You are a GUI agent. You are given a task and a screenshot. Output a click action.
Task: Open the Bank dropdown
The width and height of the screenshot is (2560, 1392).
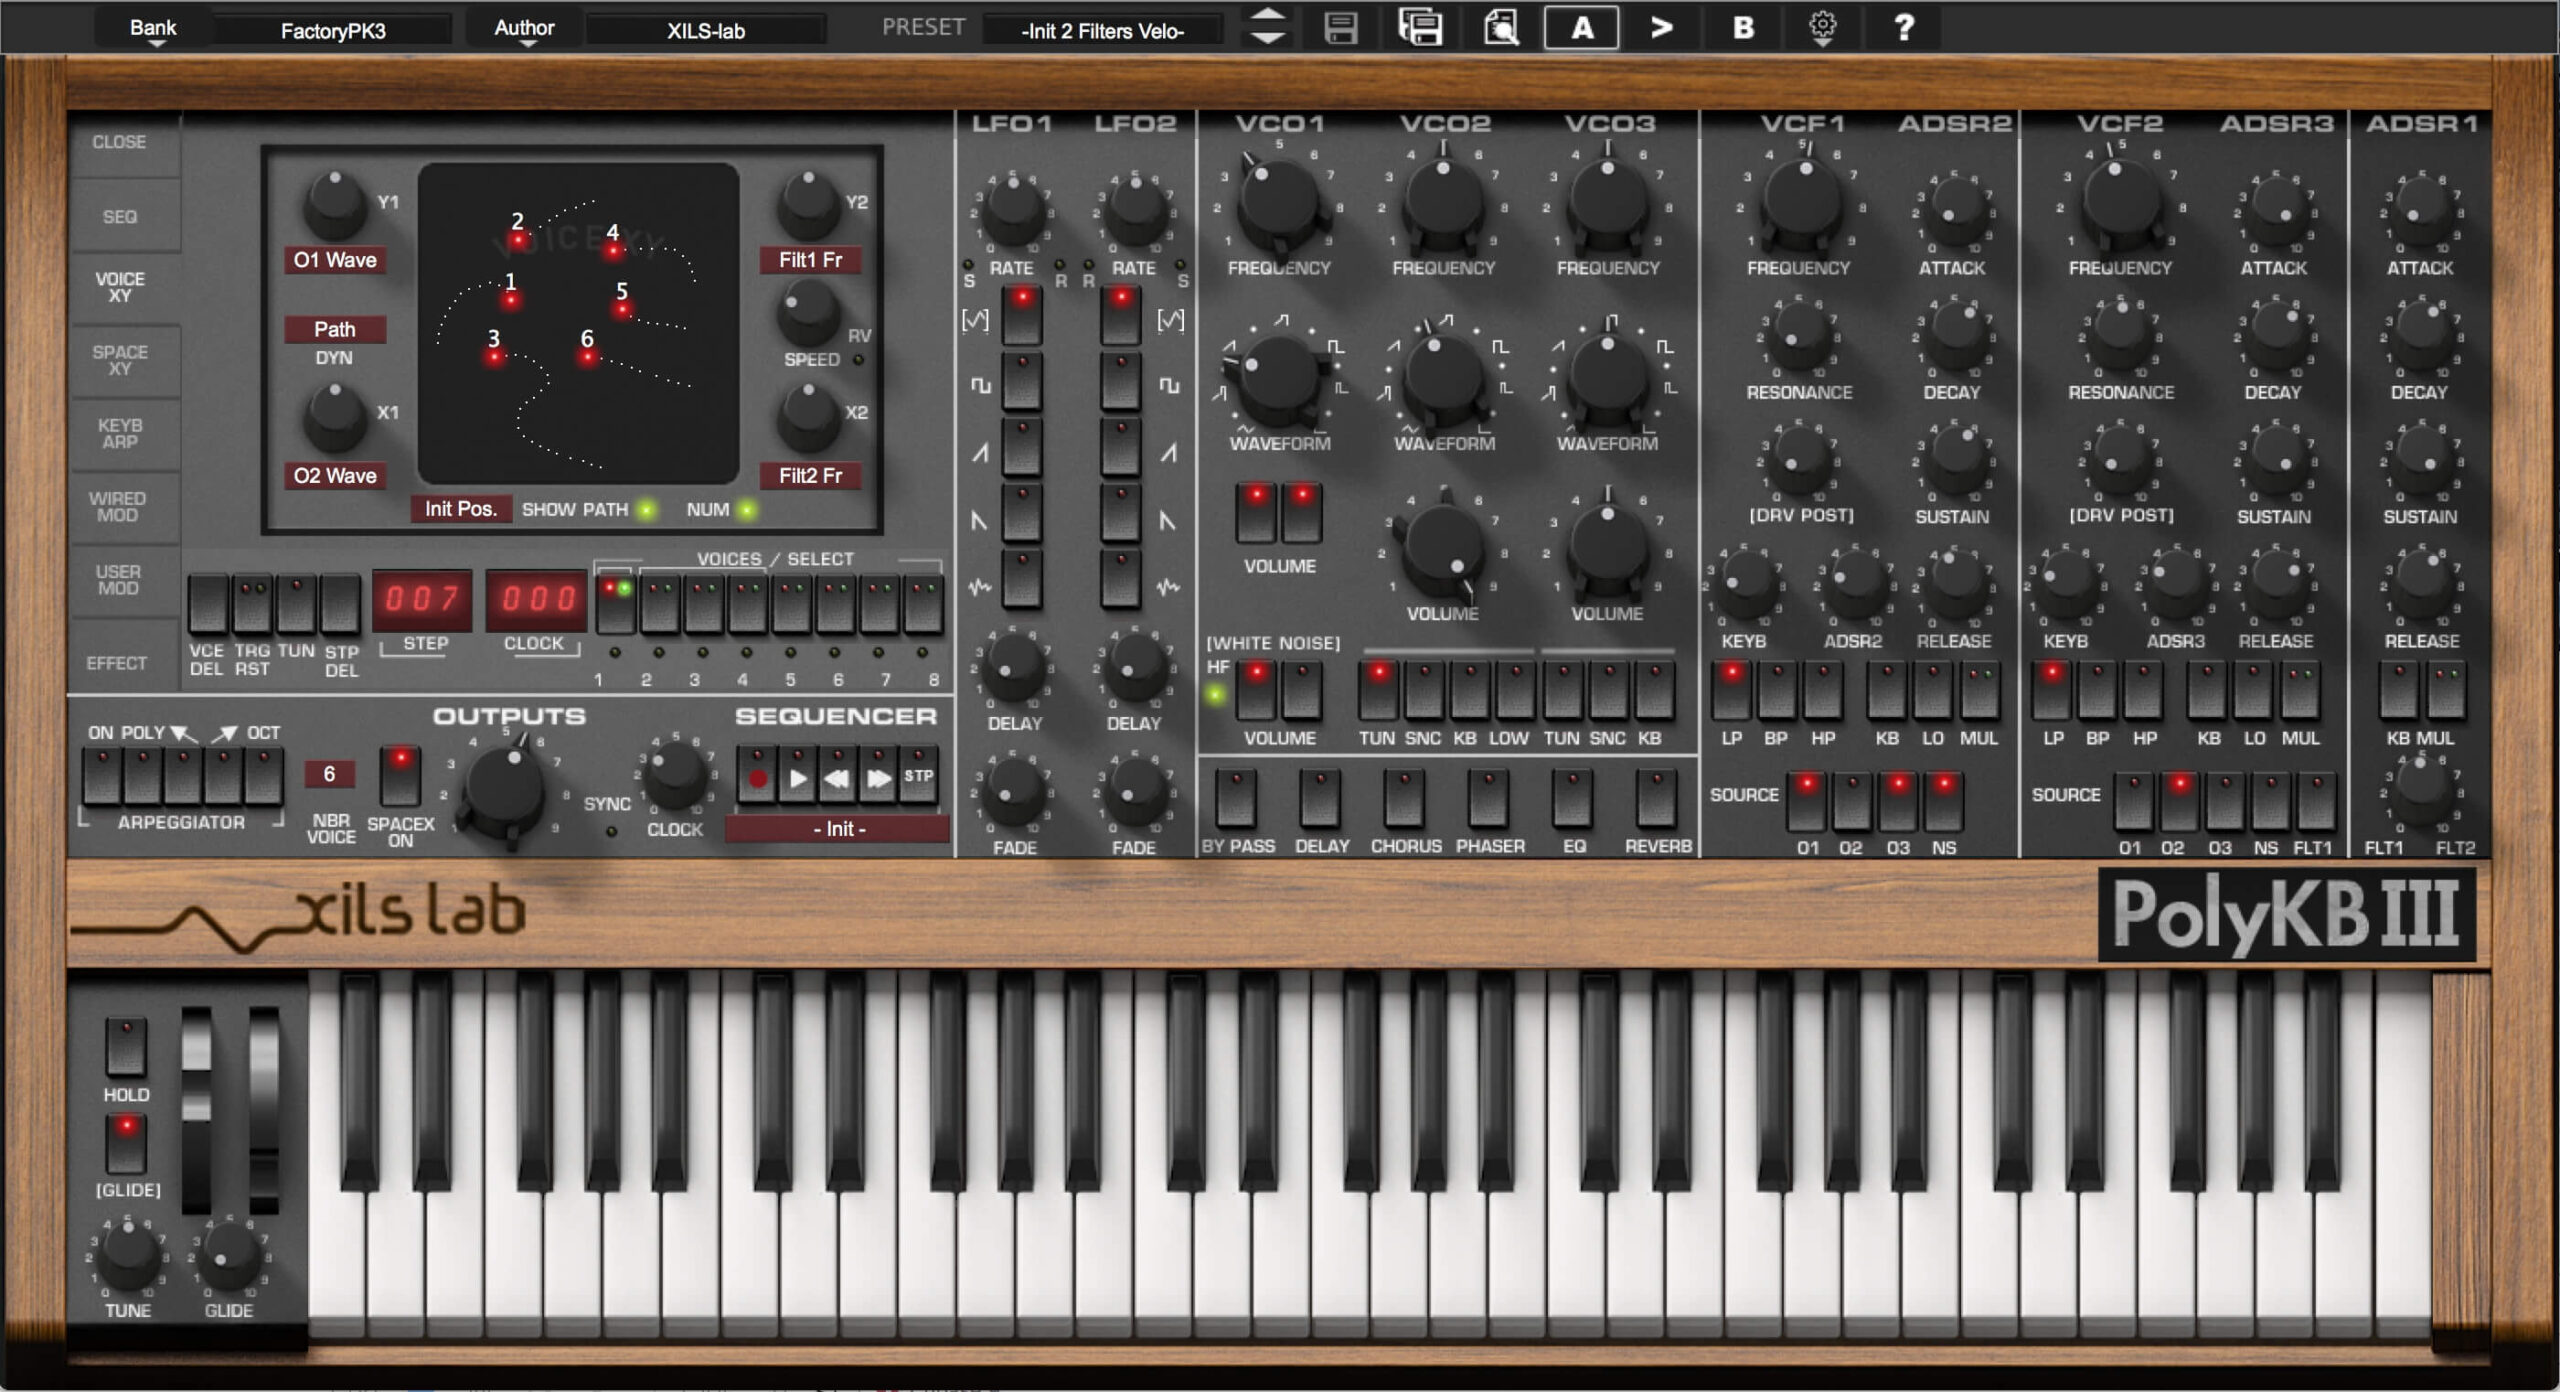pos(153,30)
